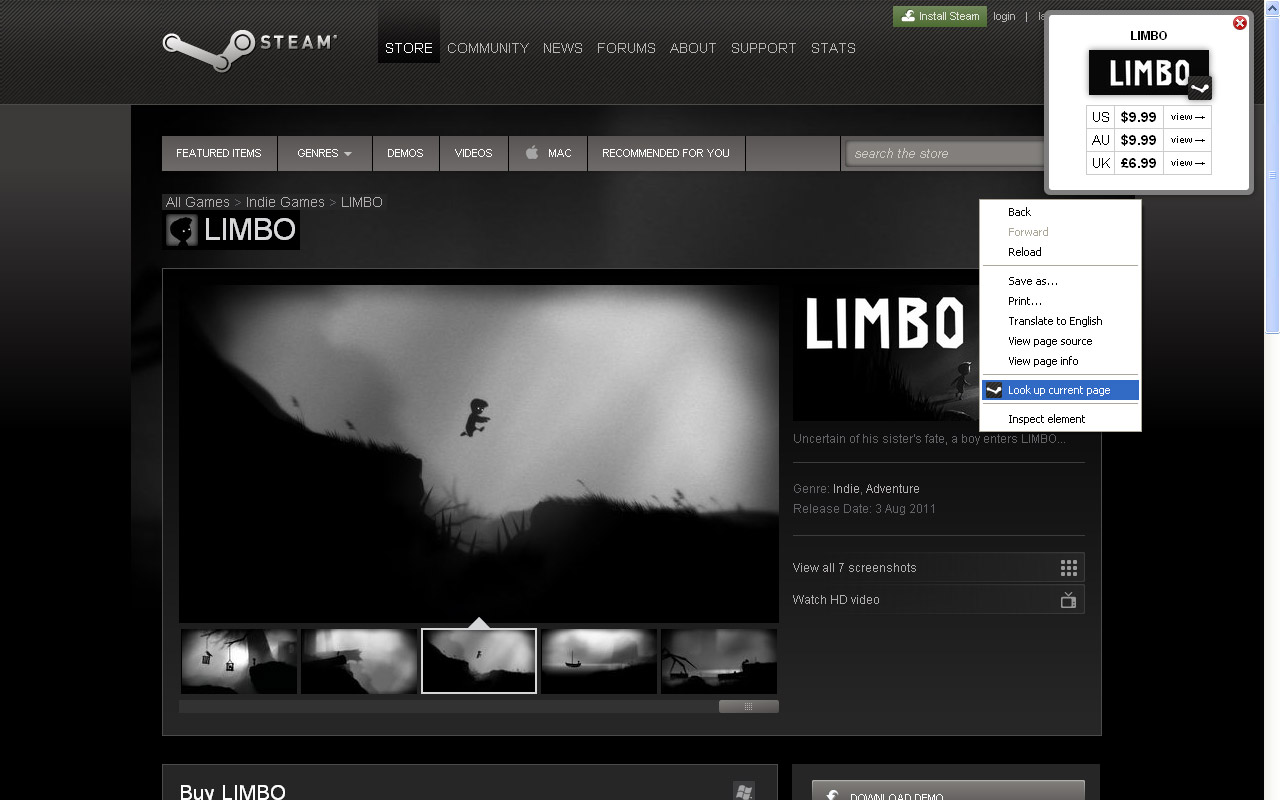Open the VIDEOS store section

474,153
